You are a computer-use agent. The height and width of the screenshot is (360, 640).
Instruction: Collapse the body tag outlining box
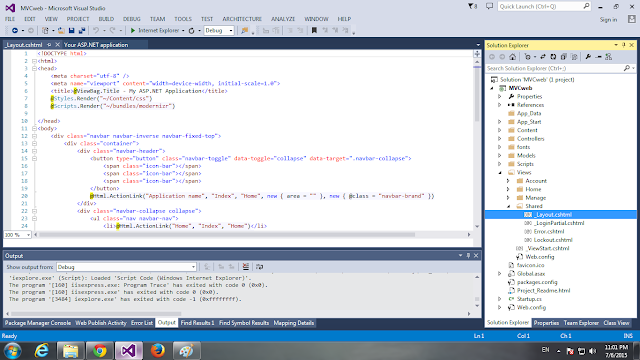(34, 129)
